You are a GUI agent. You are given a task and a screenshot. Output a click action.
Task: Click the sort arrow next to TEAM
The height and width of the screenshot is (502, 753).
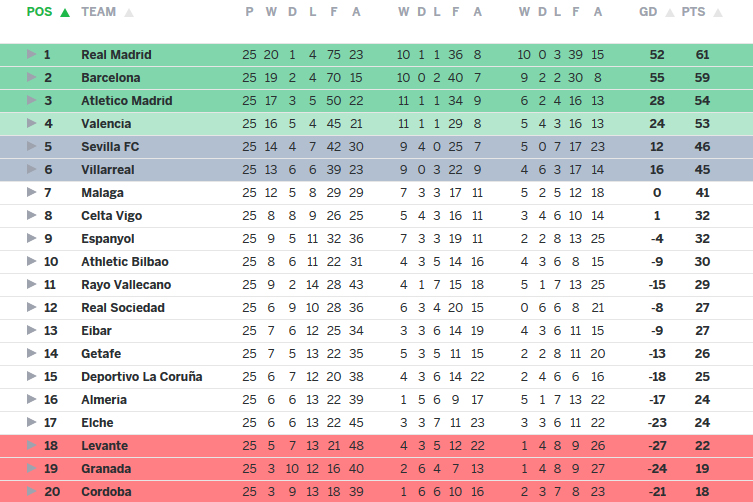[x=129, y=12]
